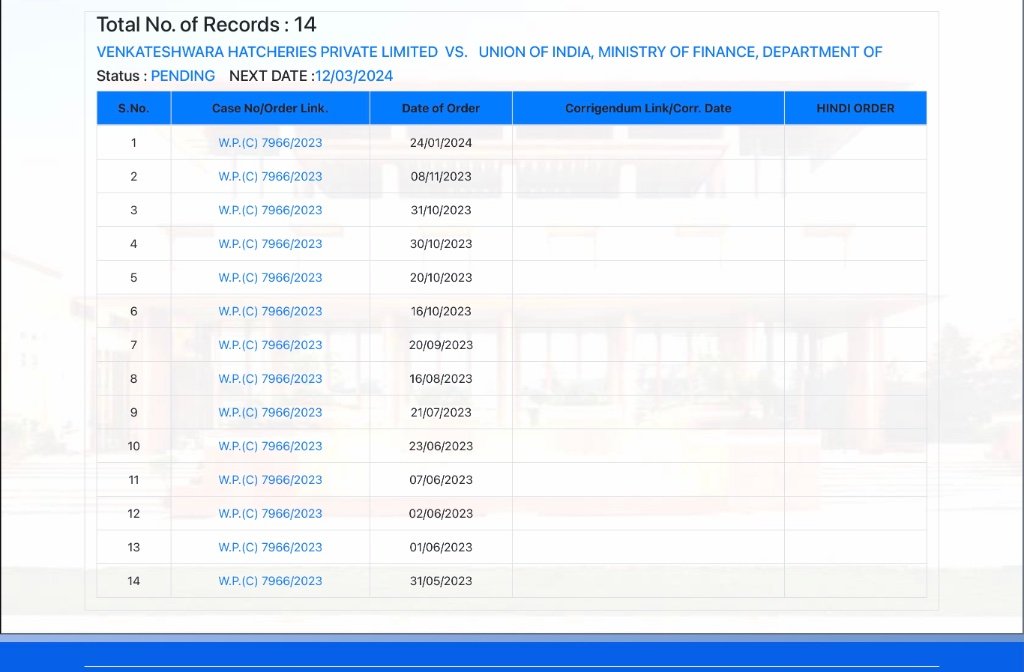Click the HINDI ORDER column header

coord(855,108)
